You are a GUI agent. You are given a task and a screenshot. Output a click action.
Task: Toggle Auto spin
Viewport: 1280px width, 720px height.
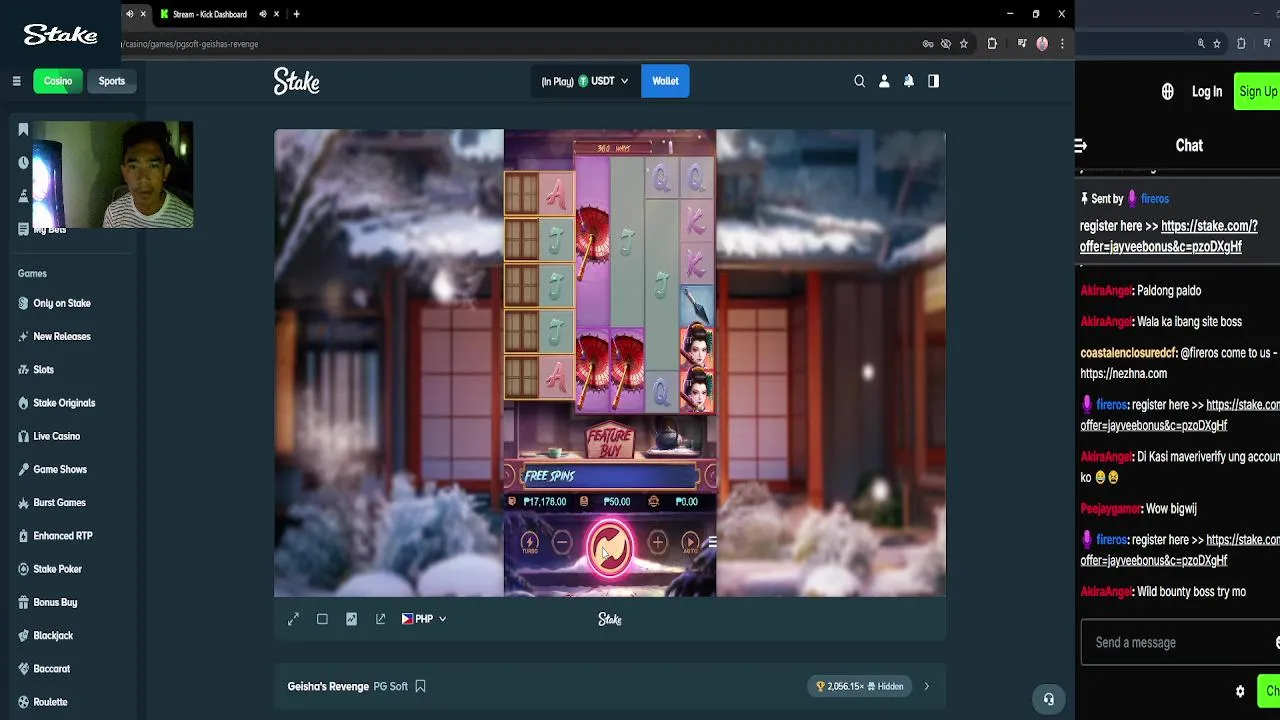click(x=690, y=543)
